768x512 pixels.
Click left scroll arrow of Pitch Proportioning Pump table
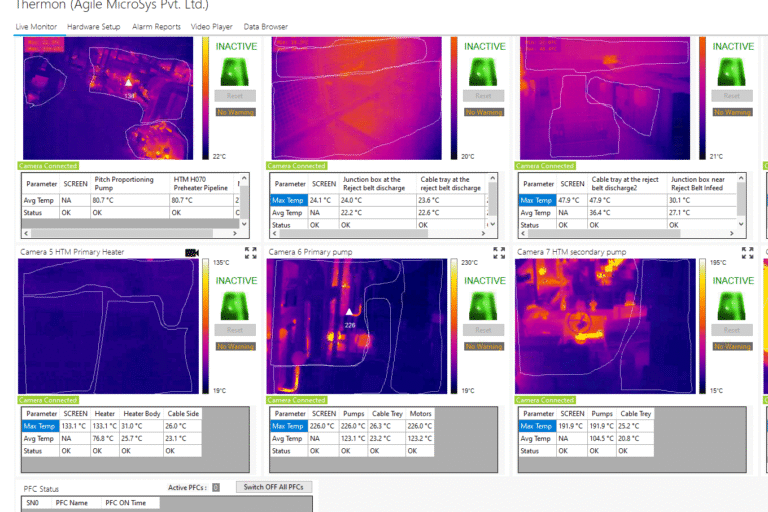point(26,234)
